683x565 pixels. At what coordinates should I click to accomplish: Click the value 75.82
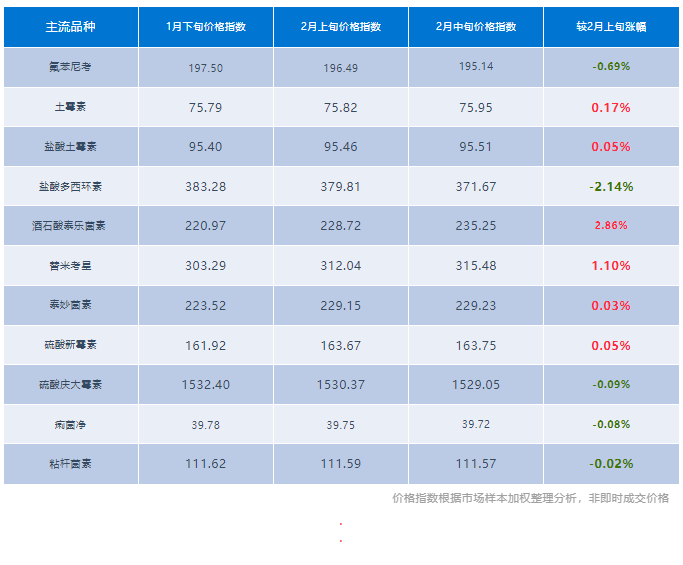(x=341, y=108)
